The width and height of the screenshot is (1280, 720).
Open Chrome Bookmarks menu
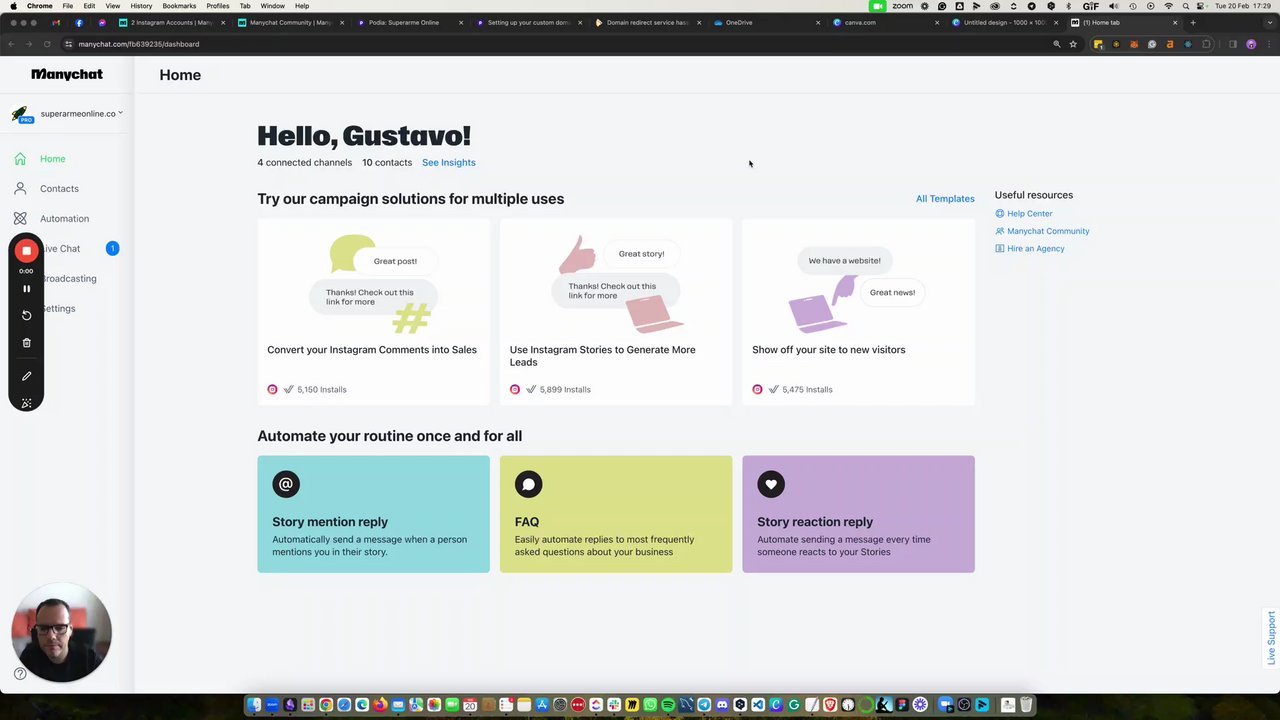[x=179, y=6]
